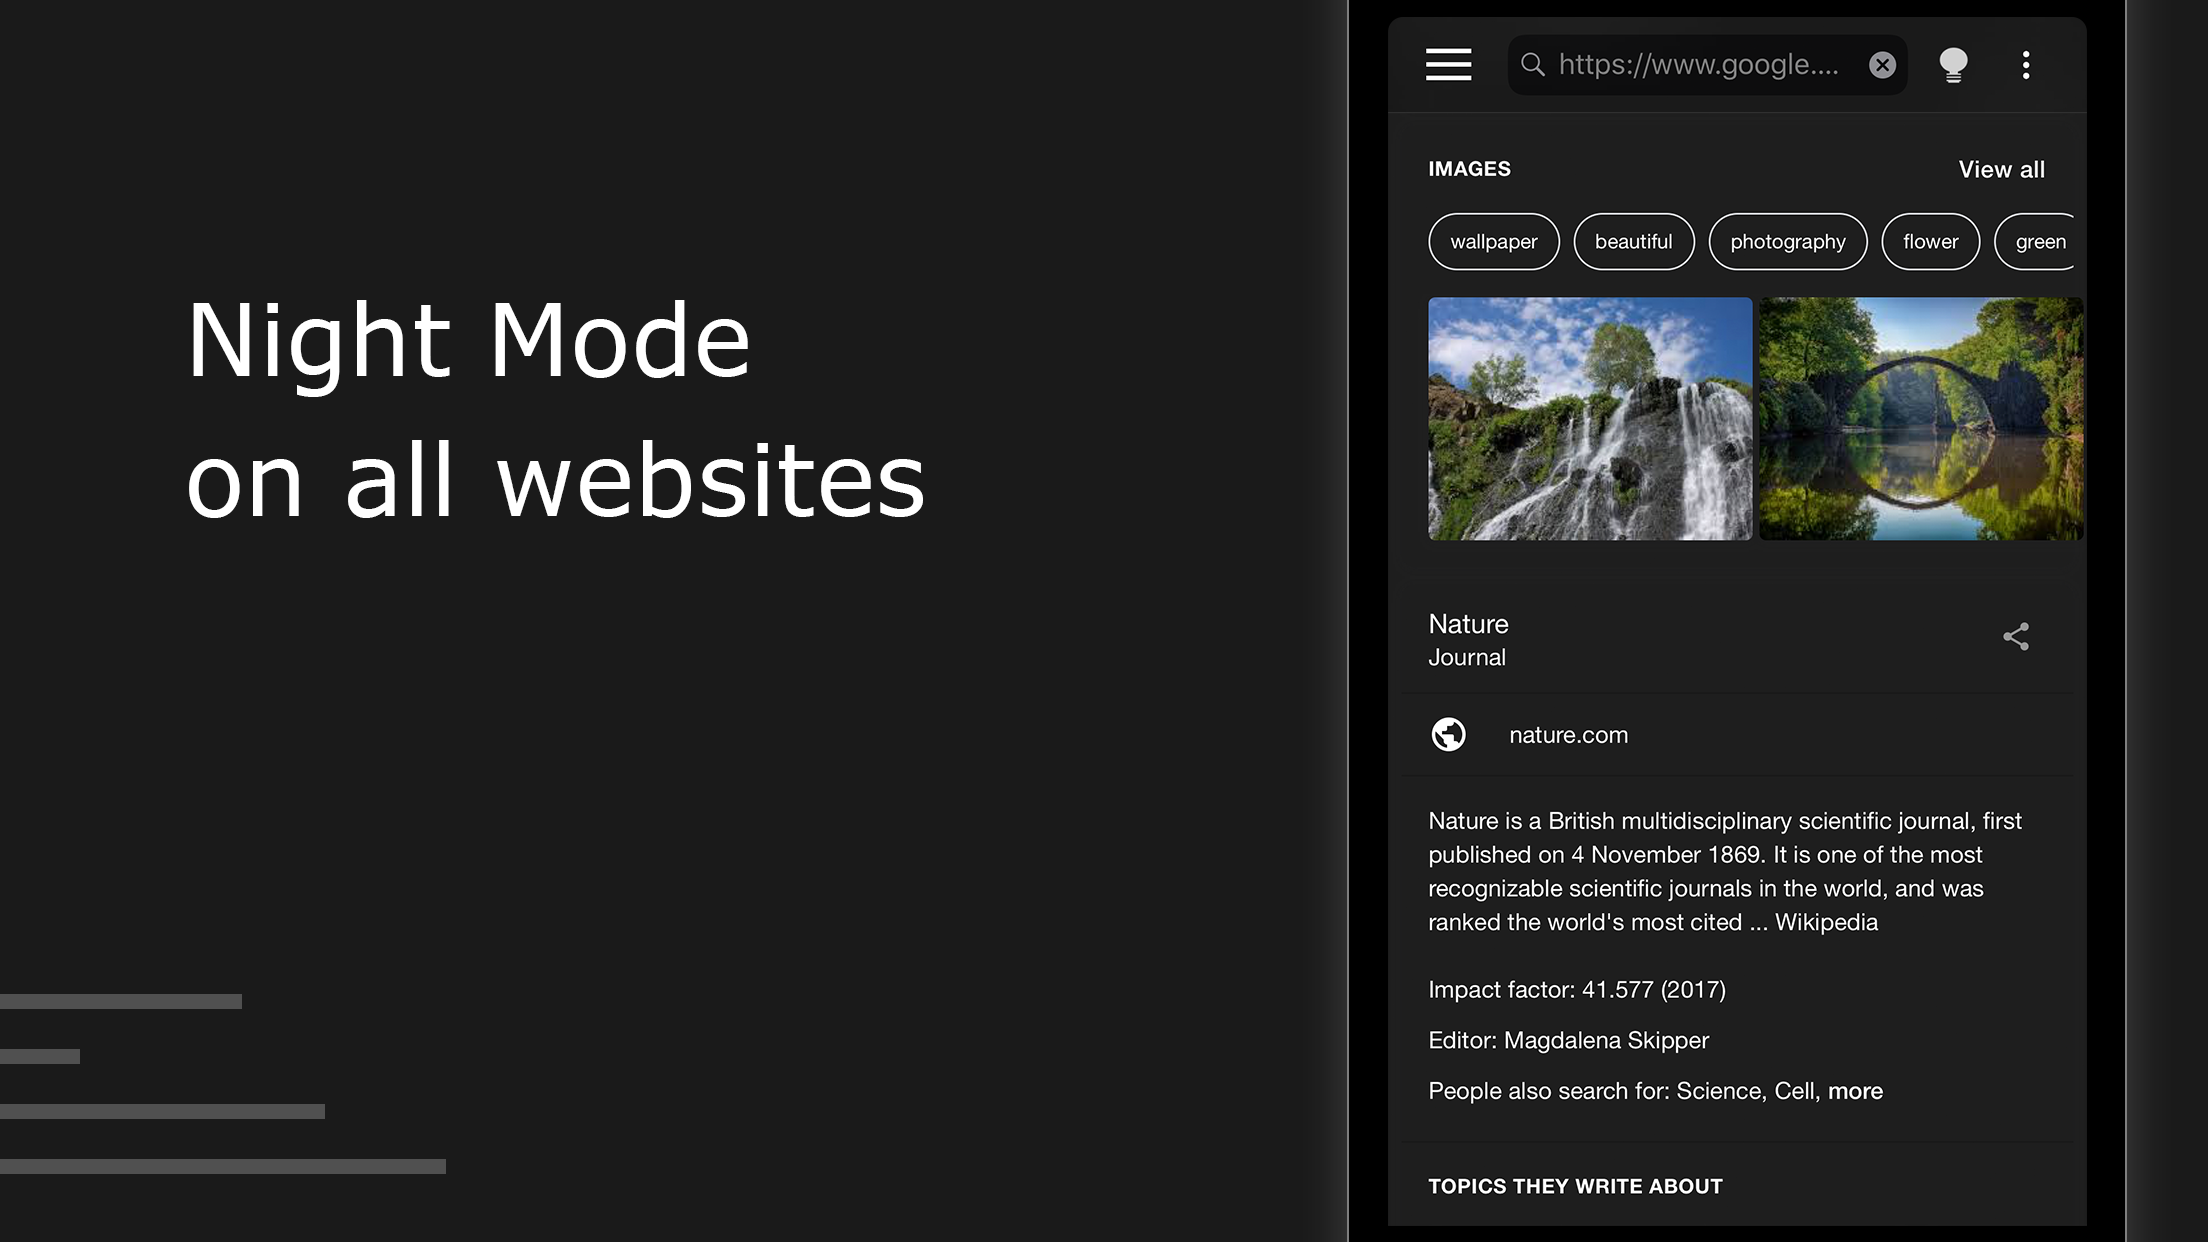Screen dimensions: 2208x1242
Task: Select the photography filter chip
Action: click(1787, 242)
